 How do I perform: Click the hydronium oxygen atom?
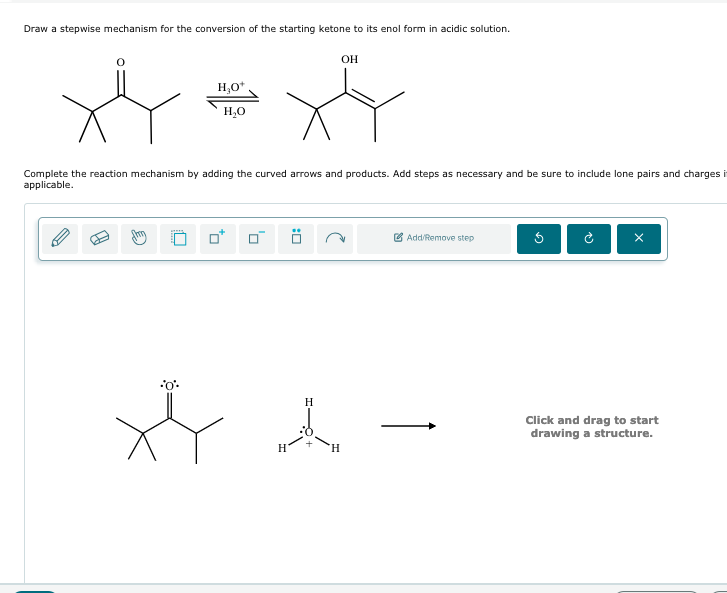[309, 432]
